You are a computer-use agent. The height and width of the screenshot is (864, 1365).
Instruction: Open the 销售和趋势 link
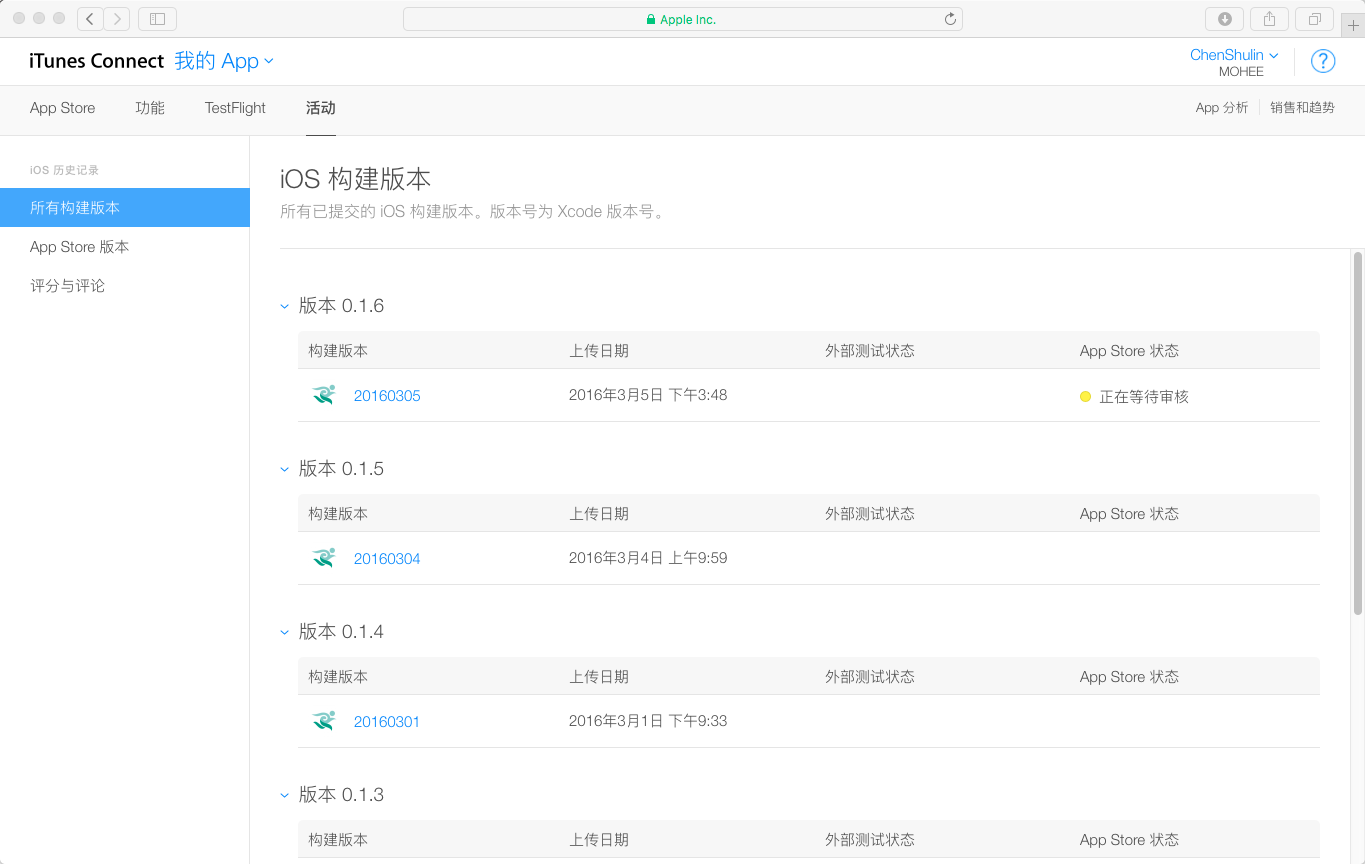[x=1302, y=108]
